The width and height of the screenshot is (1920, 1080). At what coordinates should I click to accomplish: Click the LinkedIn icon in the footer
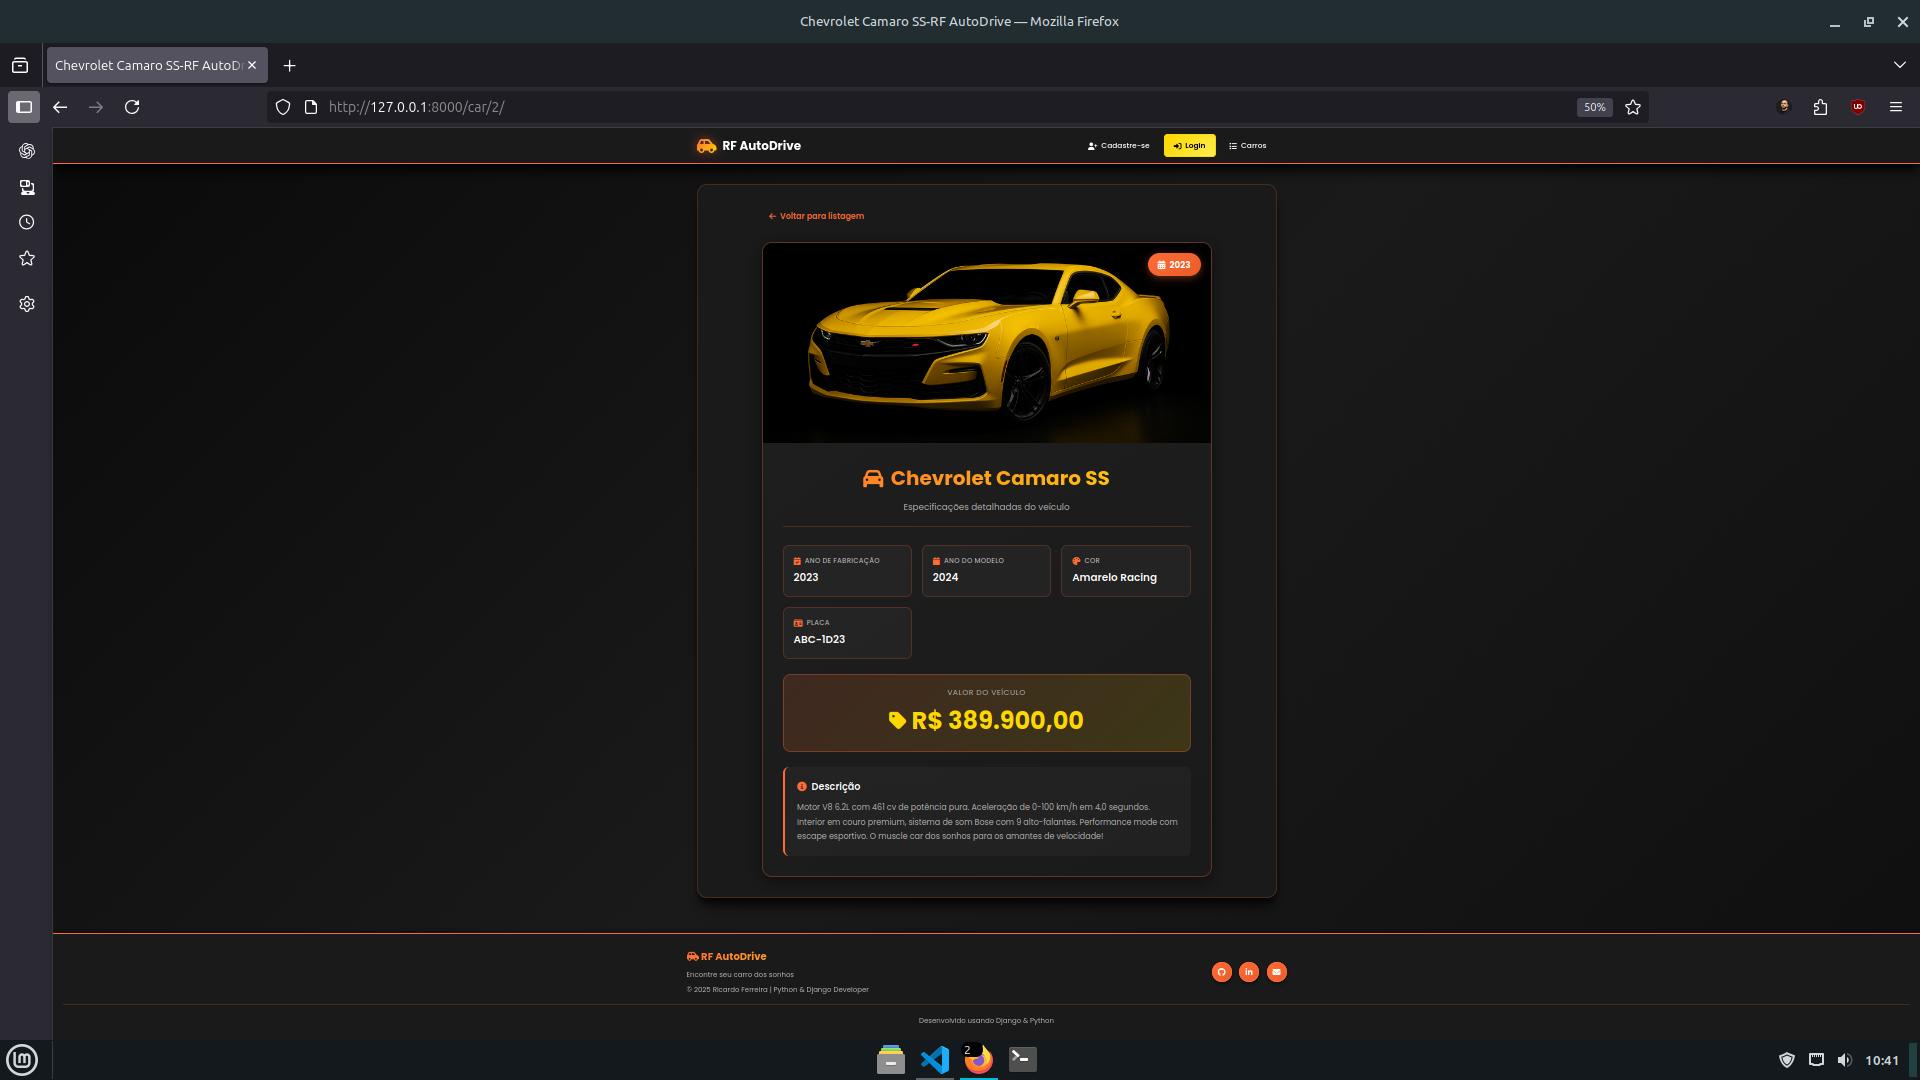pos(1249,972)
